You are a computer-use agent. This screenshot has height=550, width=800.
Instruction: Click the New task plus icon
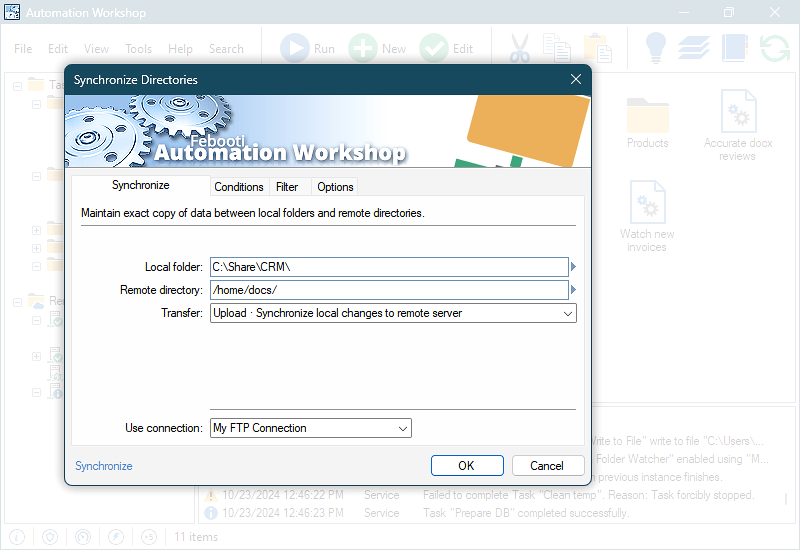(363, 48)
